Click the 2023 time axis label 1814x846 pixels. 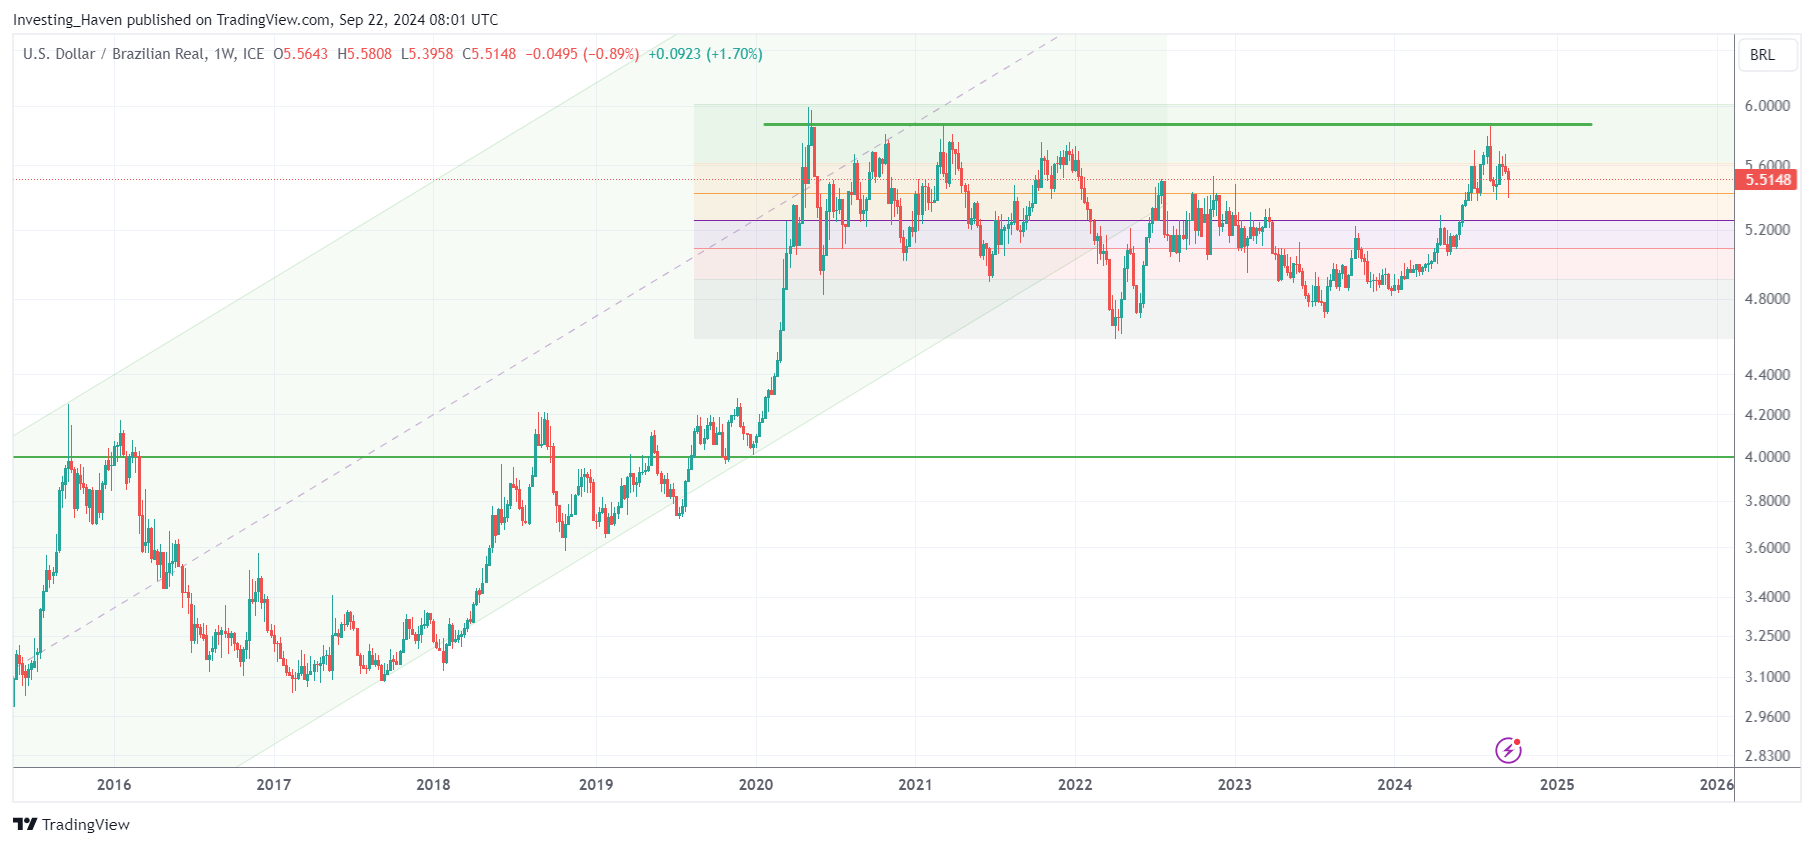point(1235,784)
